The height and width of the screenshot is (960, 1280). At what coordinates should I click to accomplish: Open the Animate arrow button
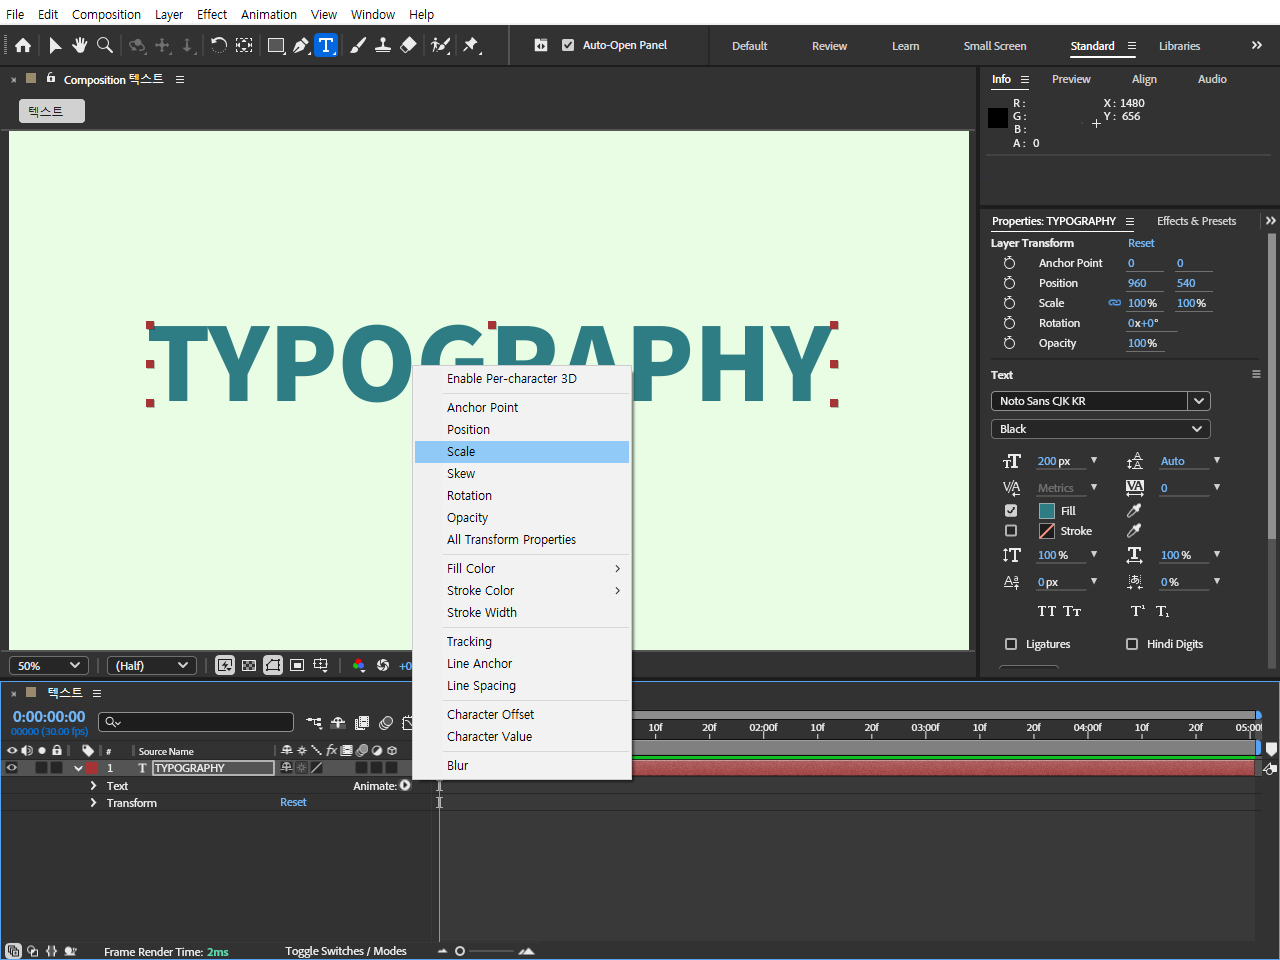point(405,786)
